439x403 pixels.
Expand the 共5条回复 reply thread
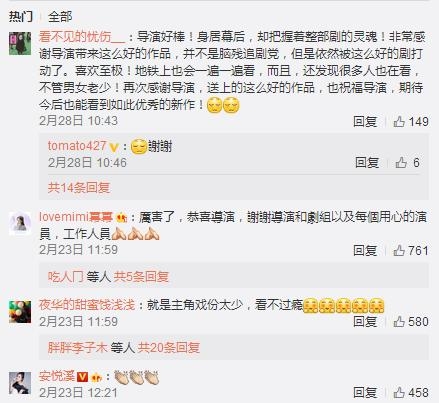[x=141, y=276]
